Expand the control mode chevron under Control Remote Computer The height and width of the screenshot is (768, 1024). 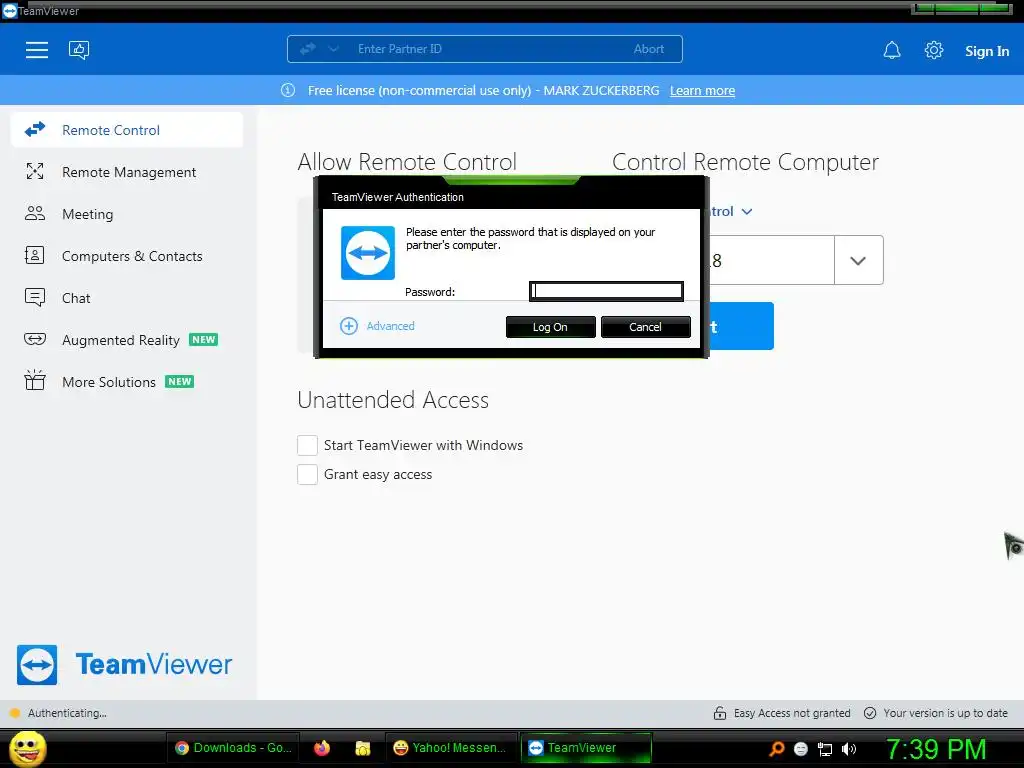[747, 212]
